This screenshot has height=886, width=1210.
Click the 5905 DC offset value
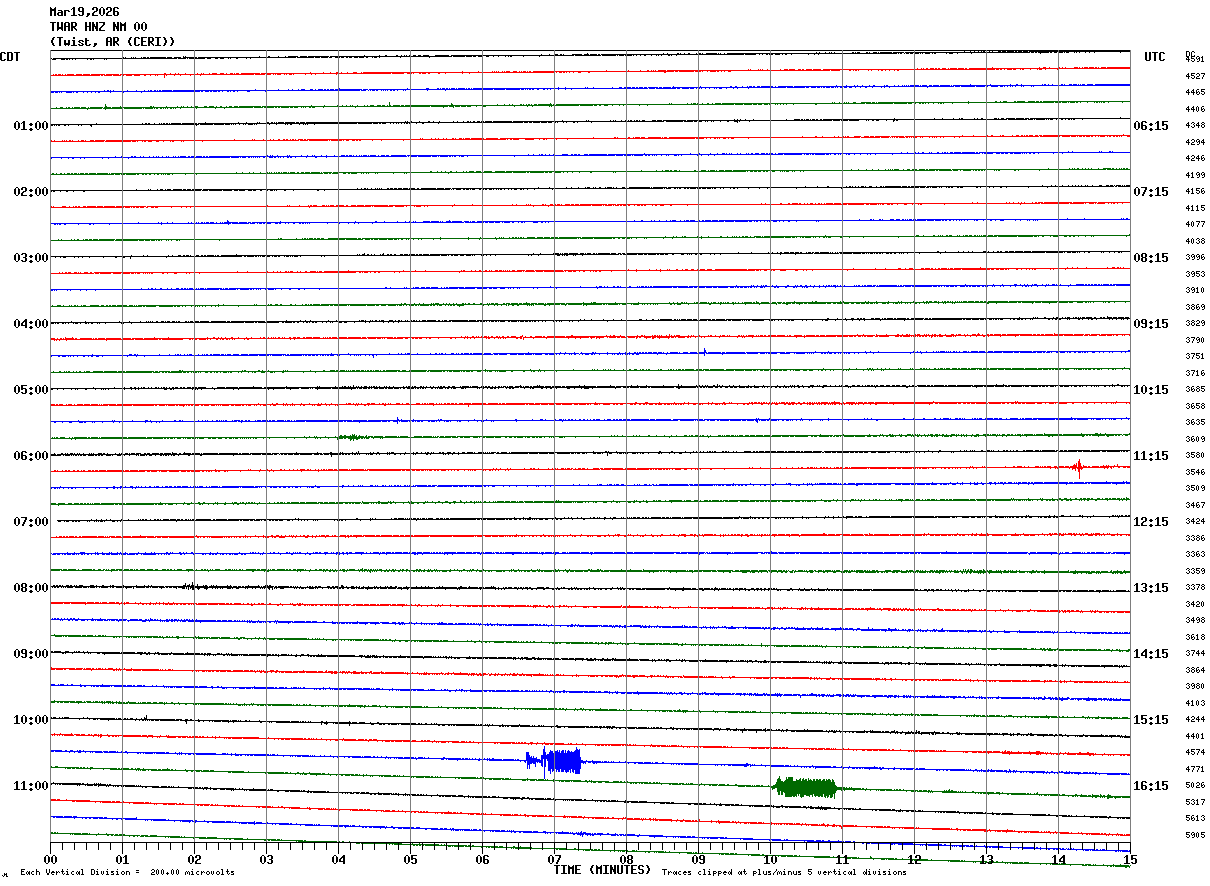(1195, 835)
